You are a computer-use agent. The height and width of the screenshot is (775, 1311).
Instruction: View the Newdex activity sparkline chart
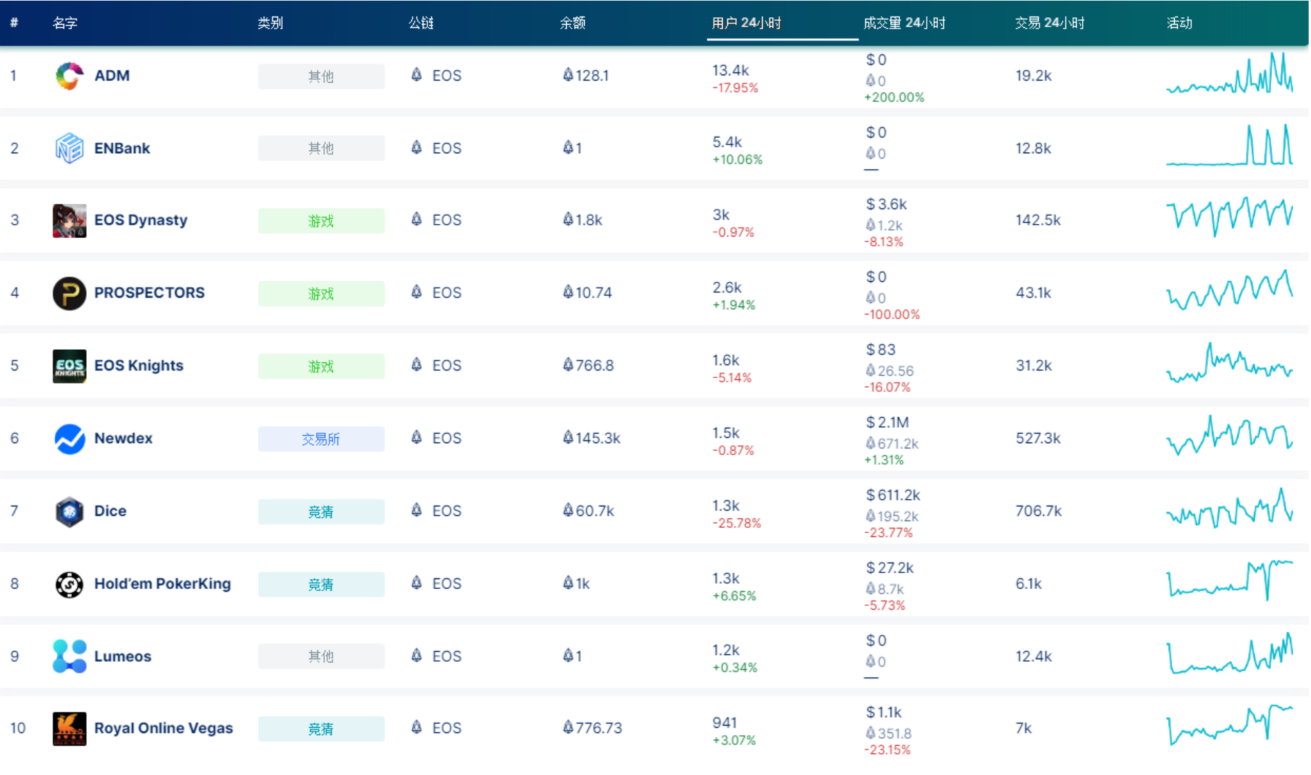pyautogui.click(x=1229, y=436)
